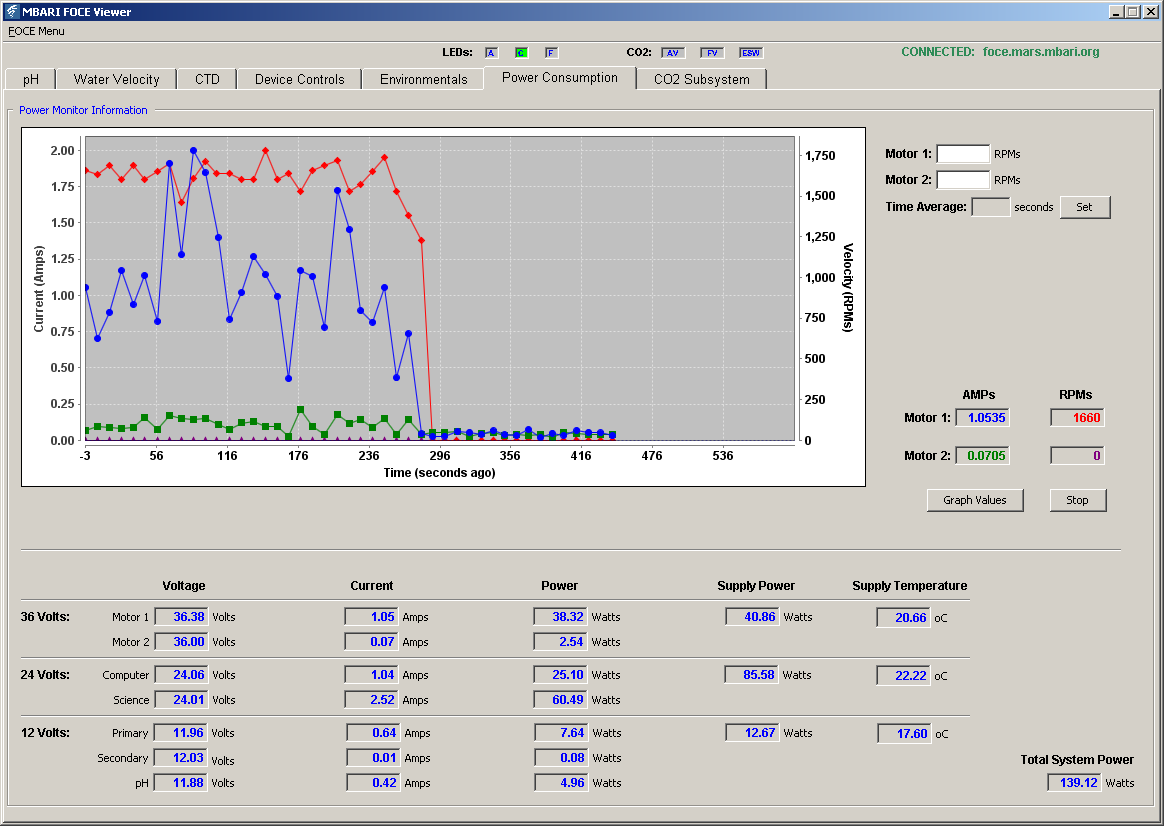1164x826 pixels.
Task: Focus the Motor 2 RPMs input field
Action: point(963,180)
